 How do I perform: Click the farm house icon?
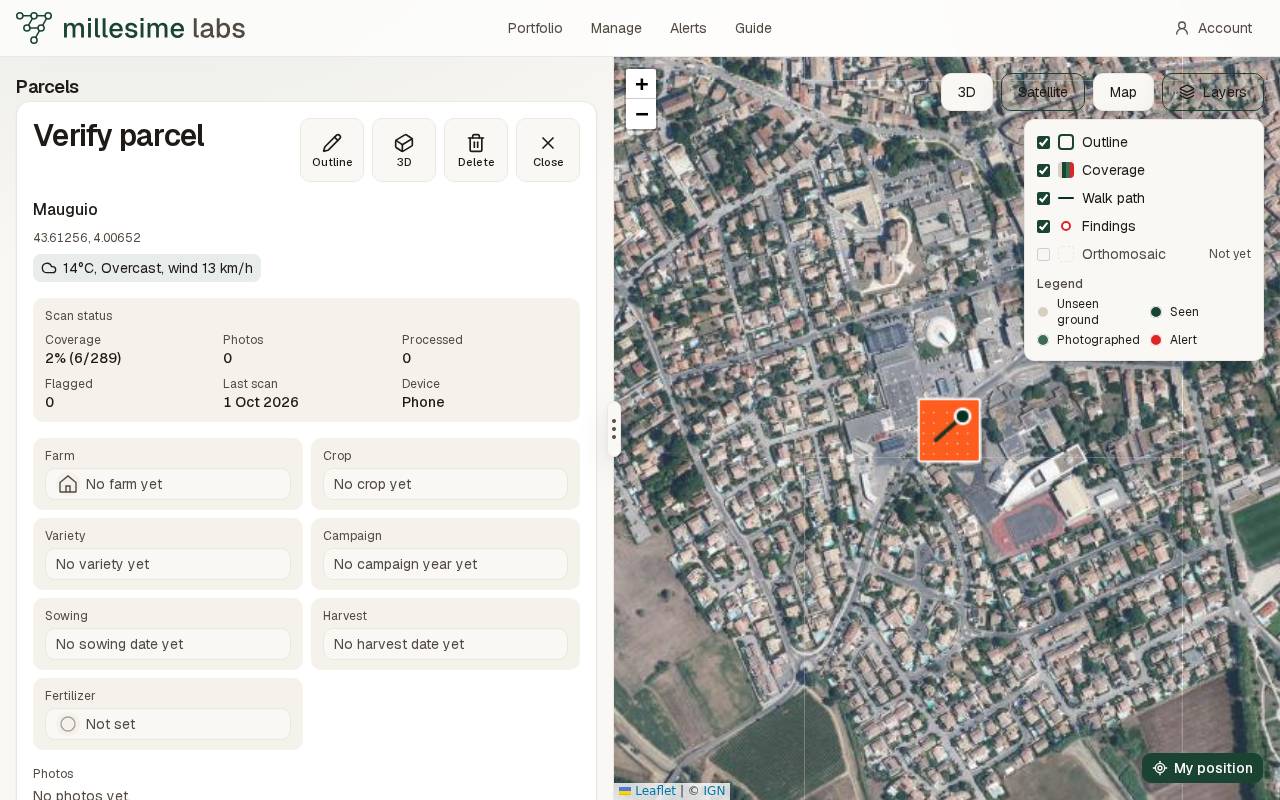[68, 484]
